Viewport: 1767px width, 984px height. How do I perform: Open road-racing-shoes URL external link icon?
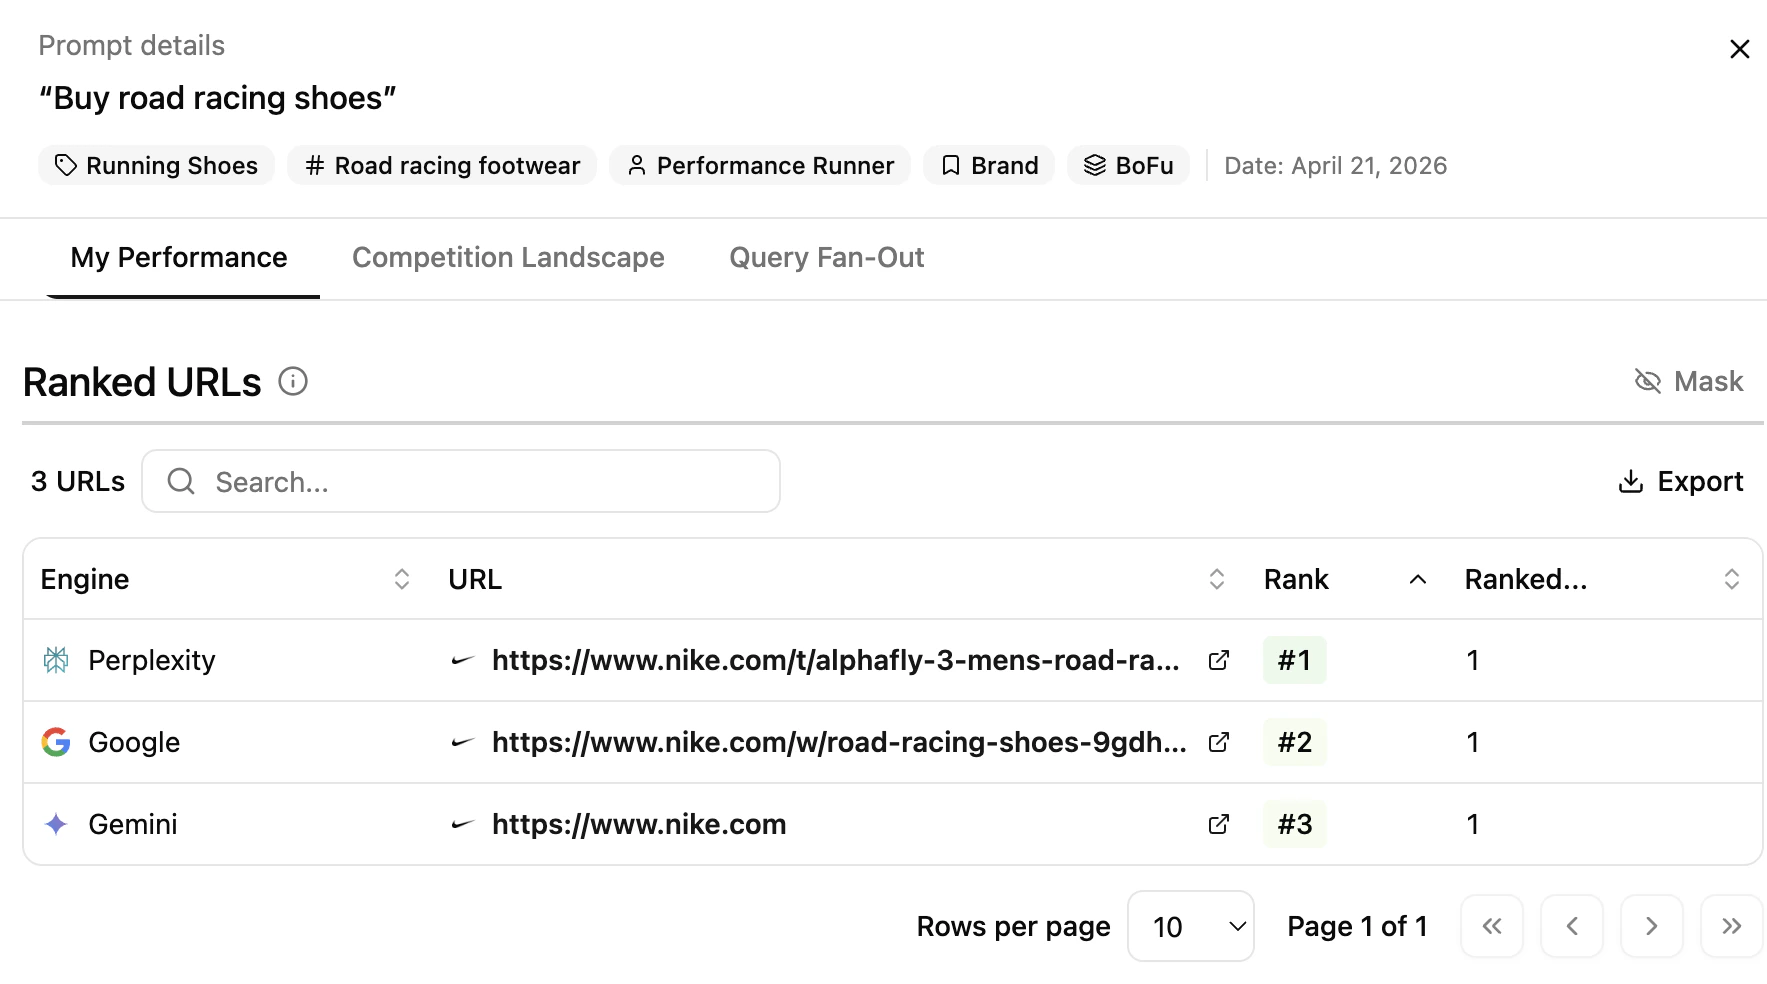(1219, 742)
